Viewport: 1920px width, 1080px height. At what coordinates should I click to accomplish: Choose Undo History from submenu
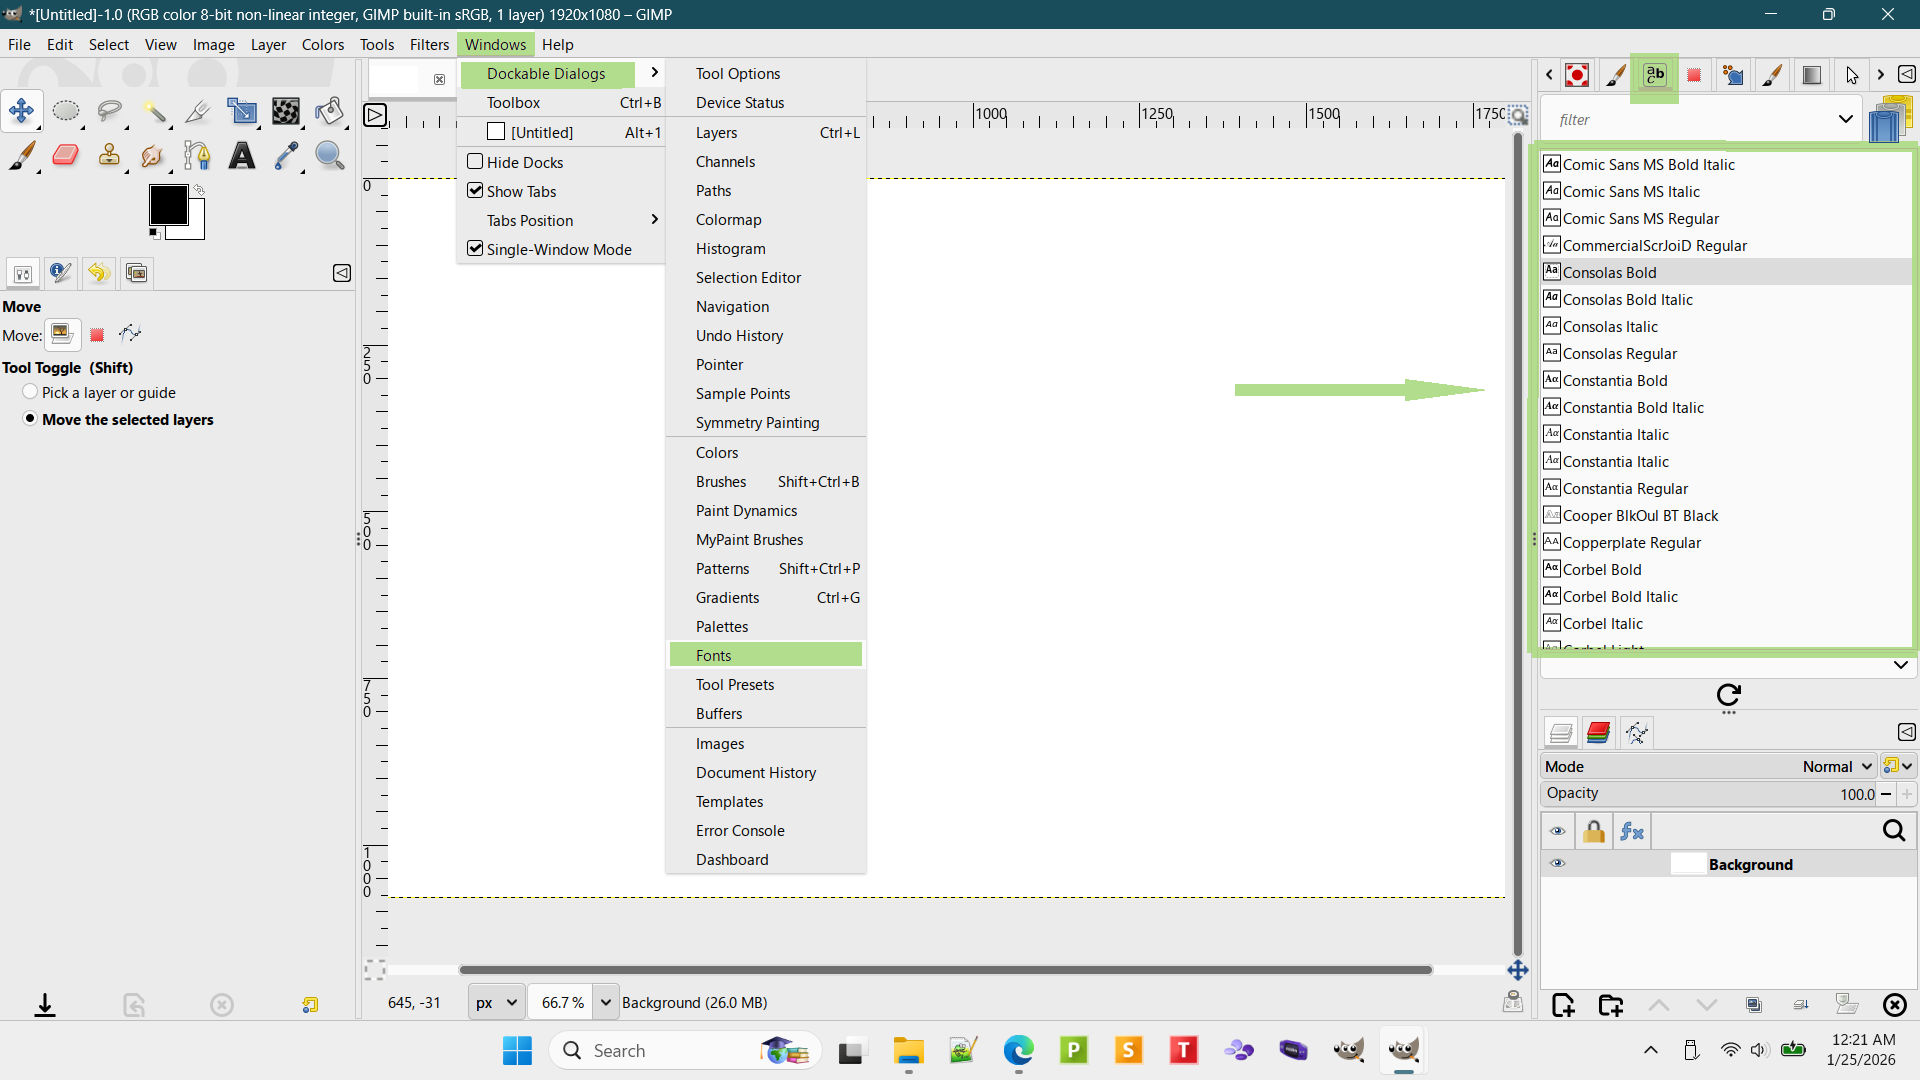(x=765, y=336)
